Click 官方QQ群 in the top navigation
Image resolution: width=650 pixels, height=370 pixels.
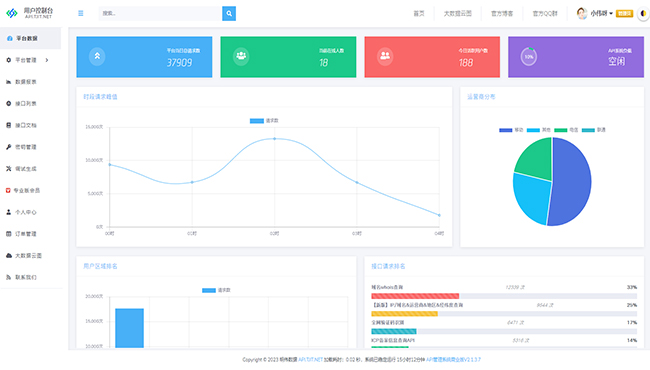(545, 13)
